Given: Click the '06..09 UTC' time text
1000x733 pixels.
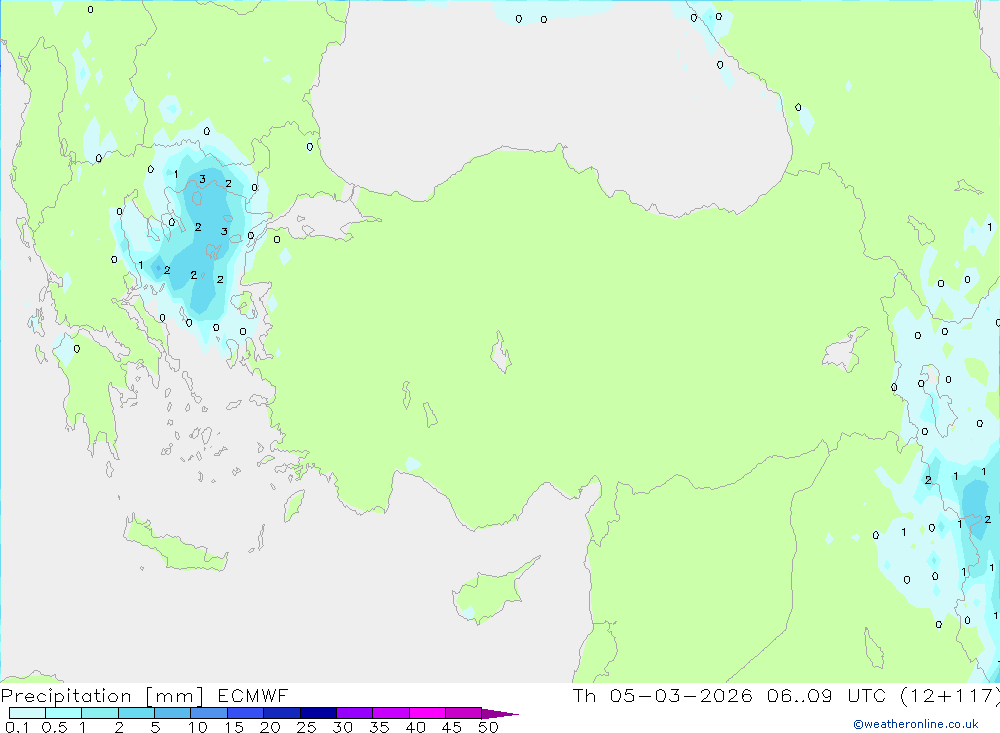Looking at the screenshot, I should tap(827, 695).
